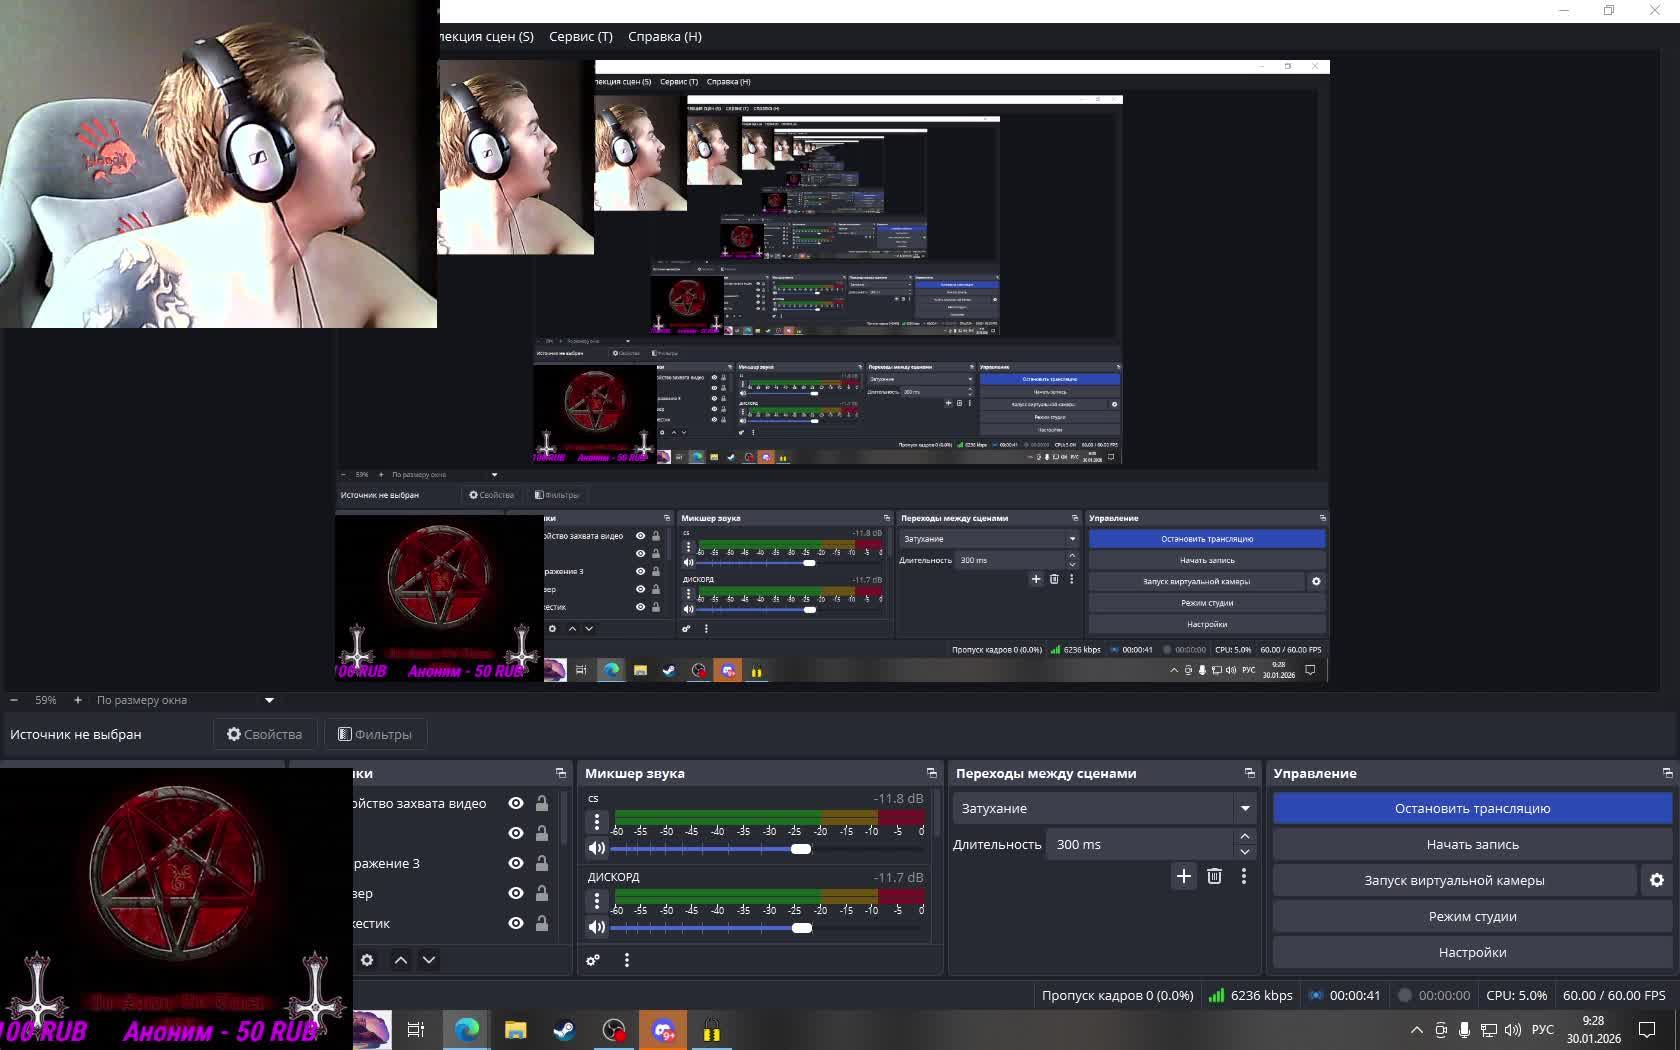Open Microsoft Edge from the taskbar

466,1030
